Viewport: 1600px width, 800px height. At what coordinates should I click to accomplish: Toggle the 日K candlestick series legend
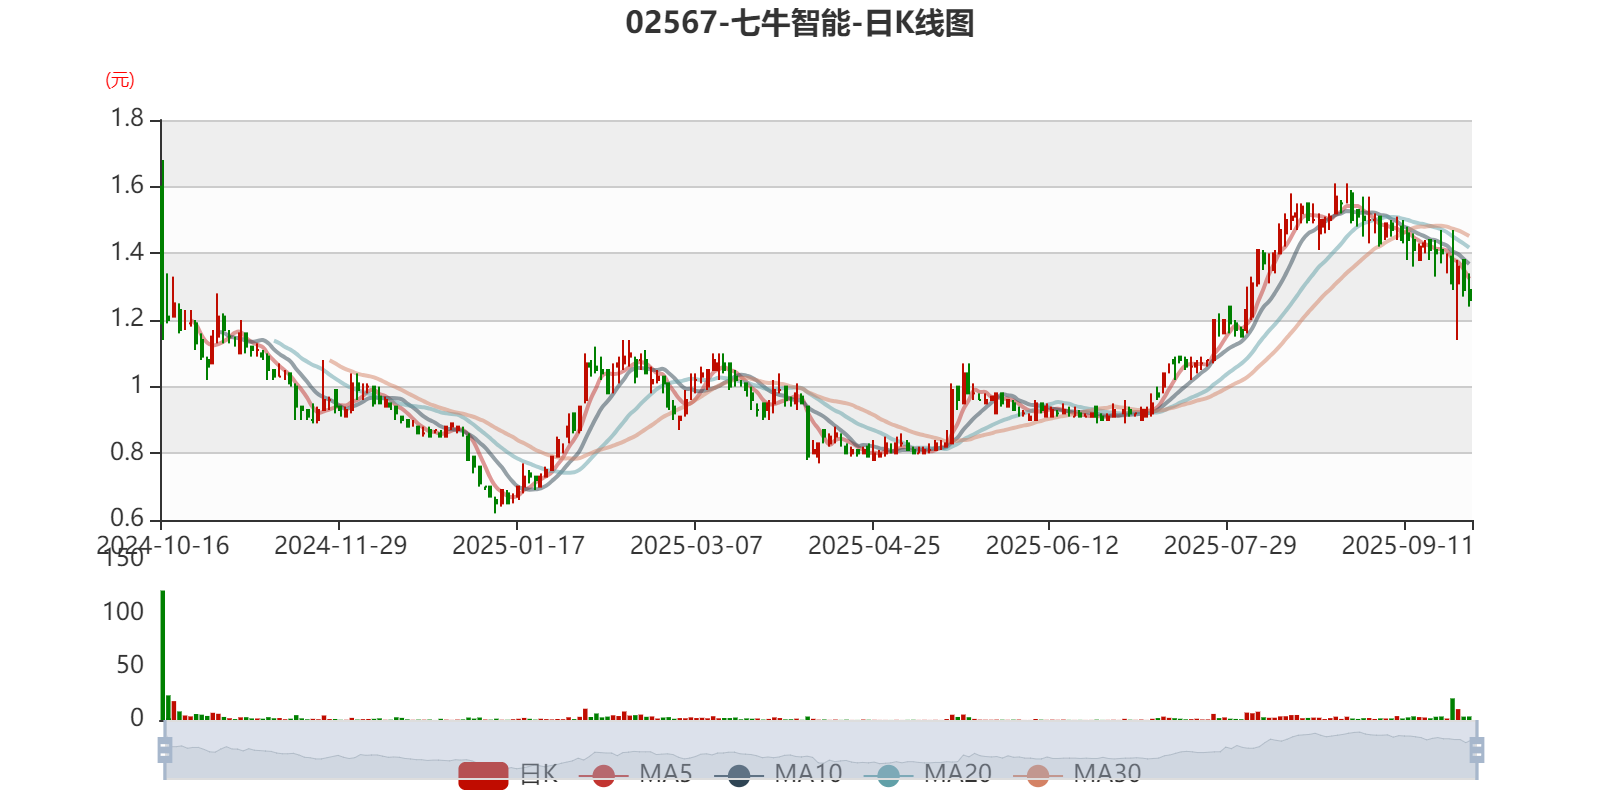pyautogui.click(x=508, y=774)
